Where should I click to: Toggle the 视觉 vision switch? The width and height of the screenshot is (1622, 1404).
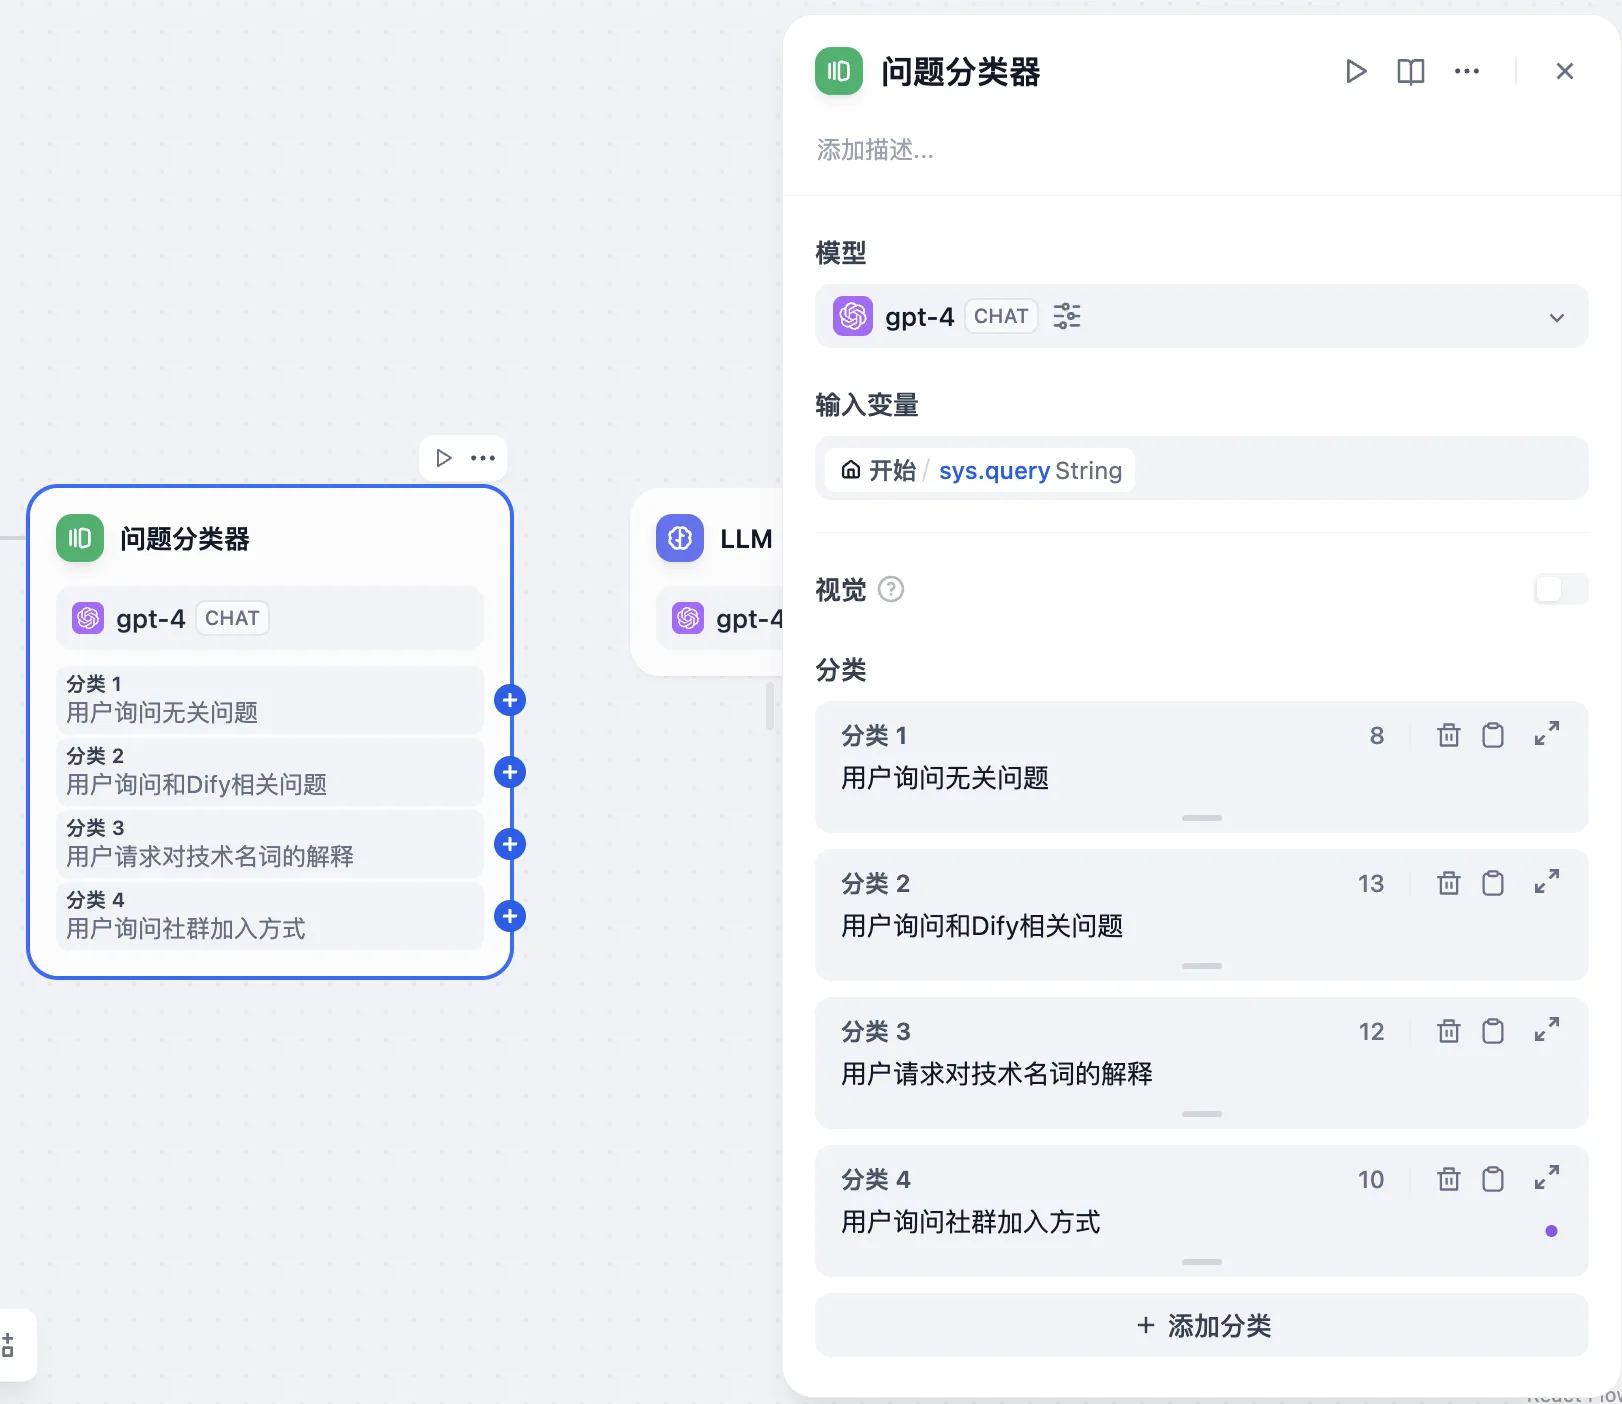click(1560, 589)
